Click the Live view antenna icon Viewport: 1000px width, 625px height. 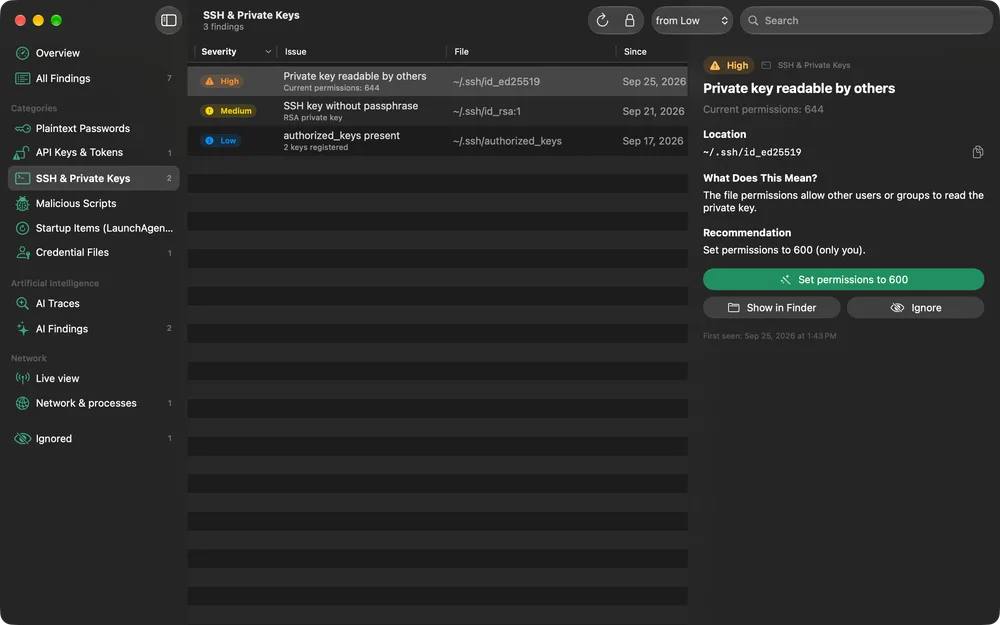click(x=22, y=378)
